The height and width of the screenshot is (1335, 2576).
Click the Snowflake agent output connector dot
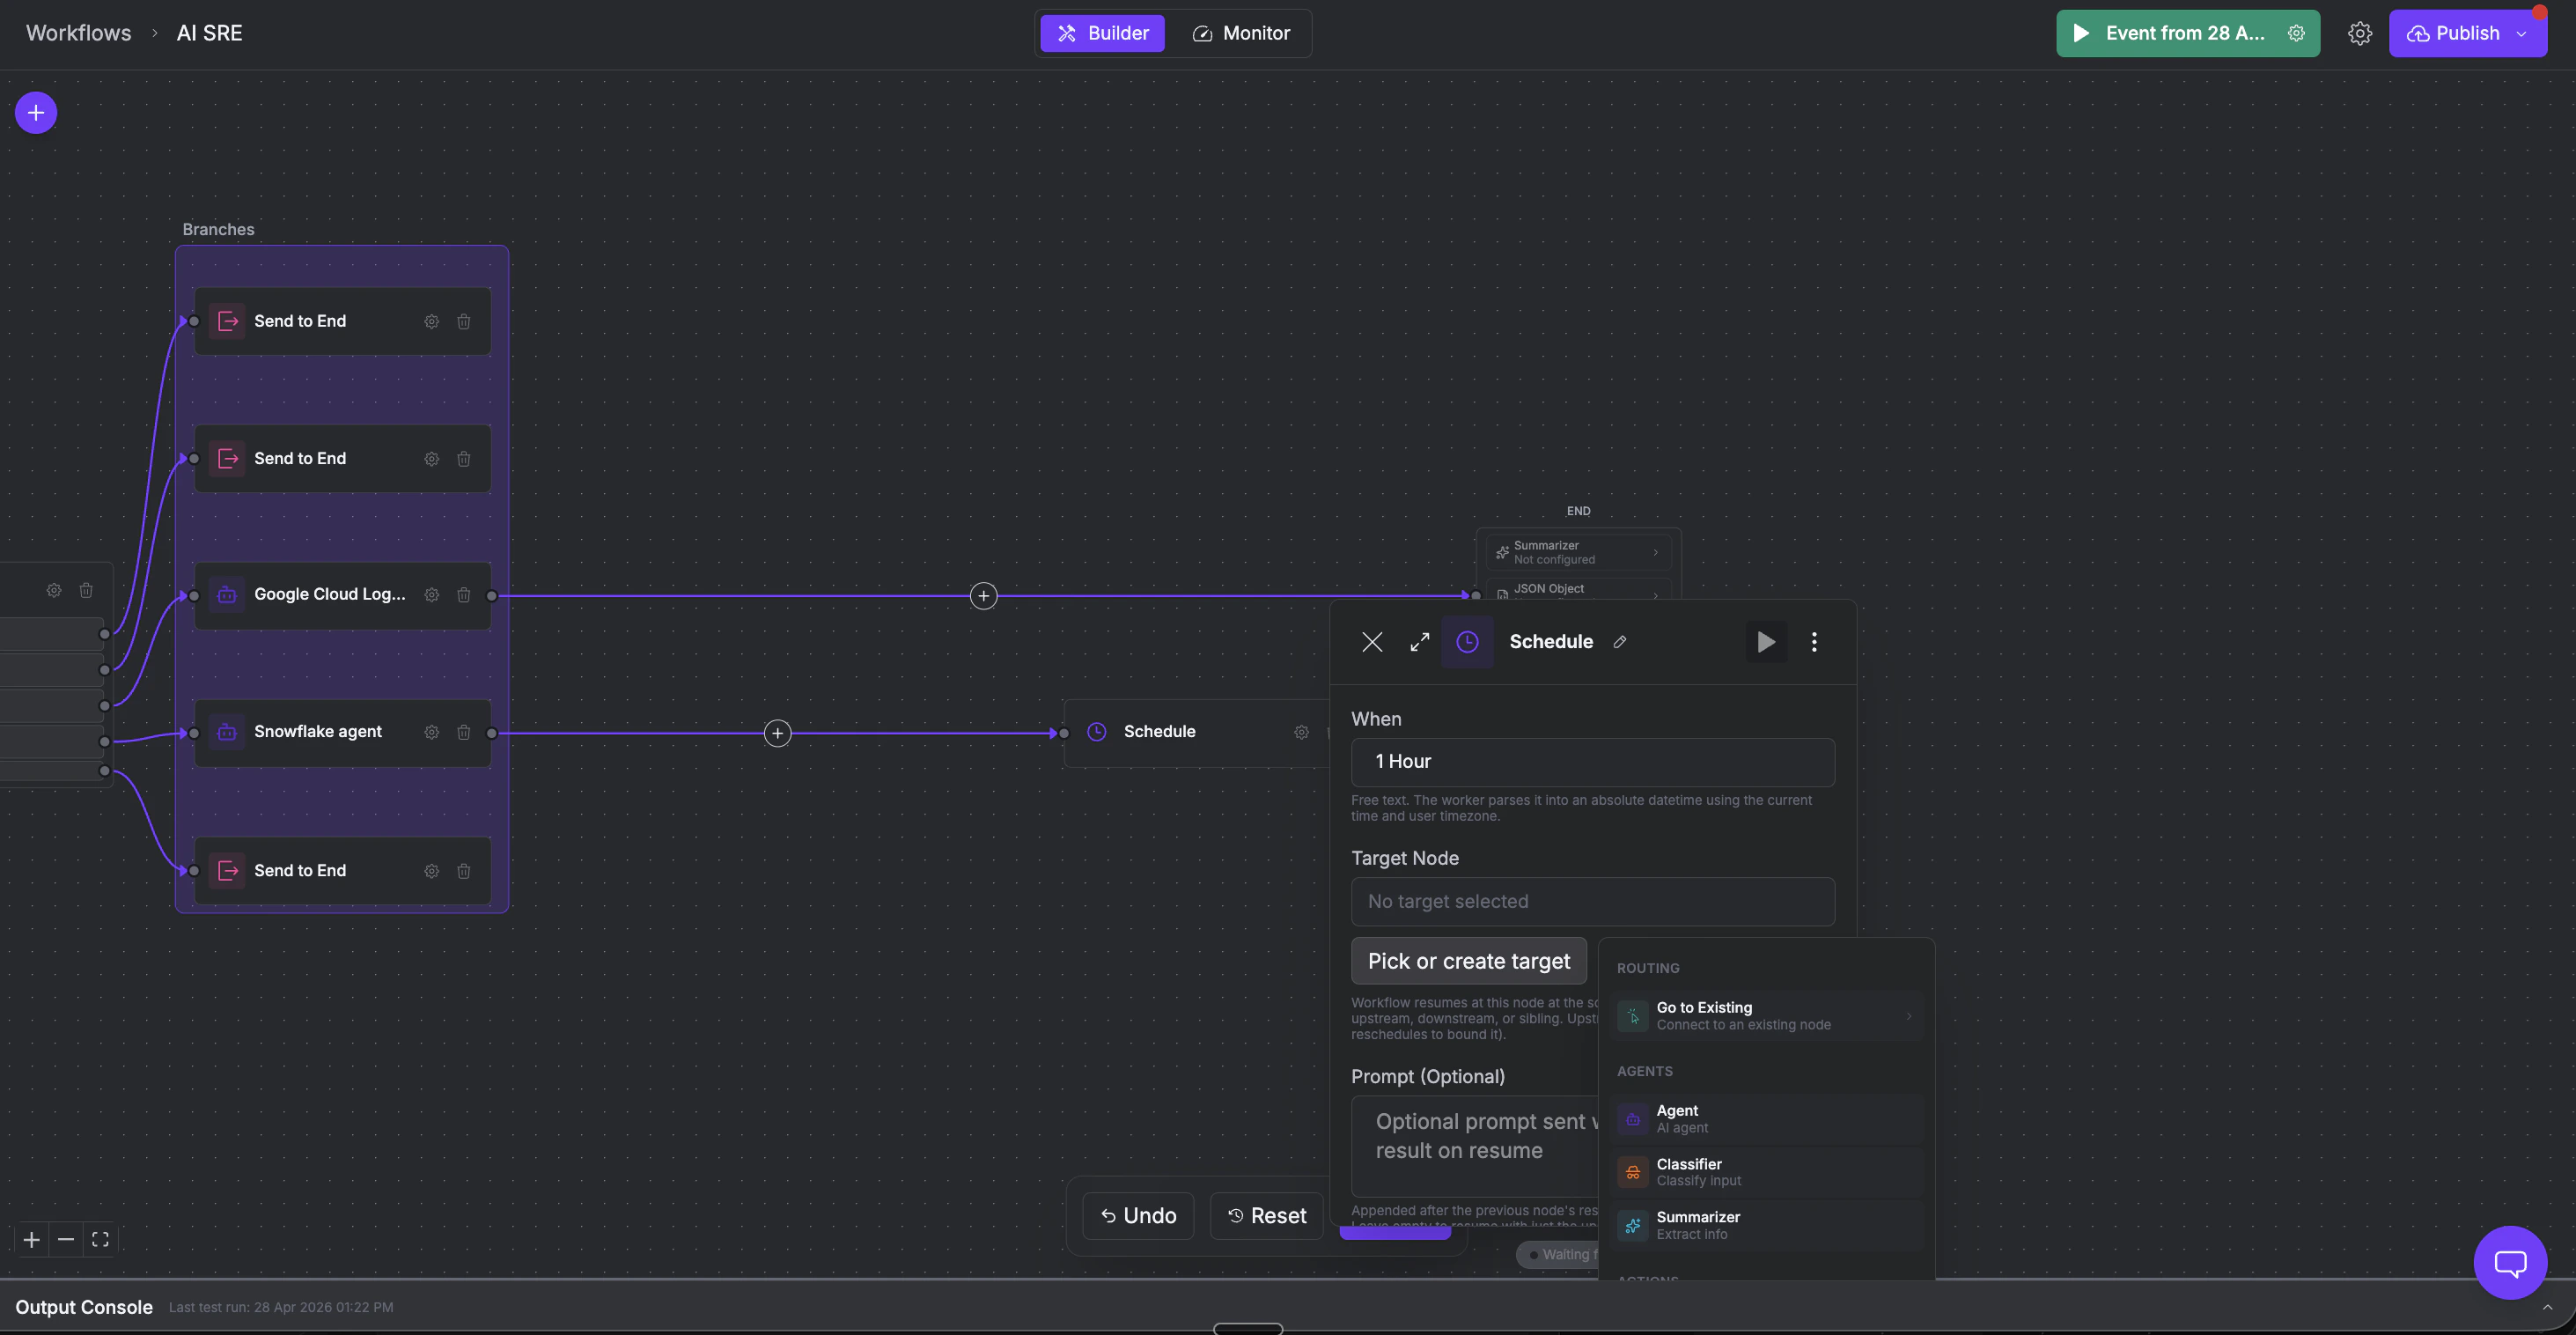[x=491, y=733]
